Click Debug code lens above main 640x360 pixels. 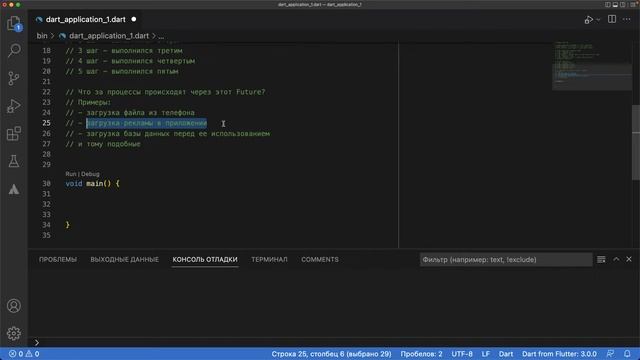(90, 174)
